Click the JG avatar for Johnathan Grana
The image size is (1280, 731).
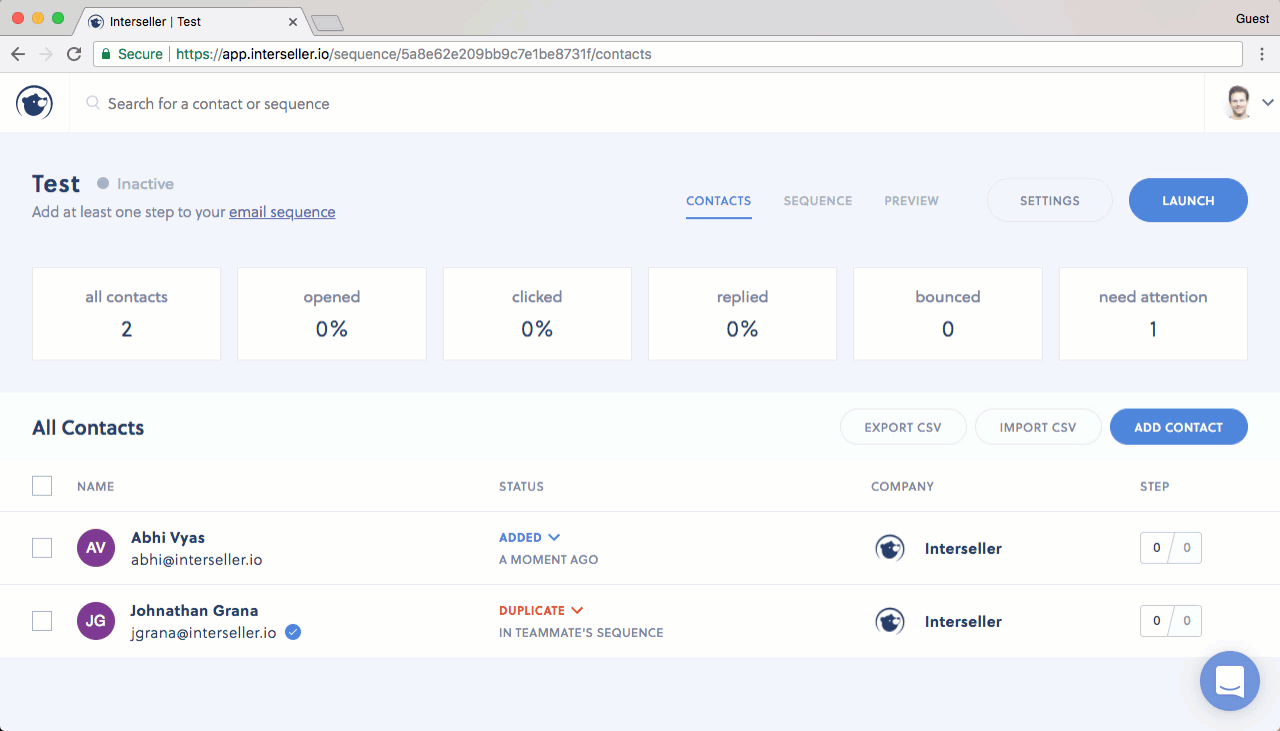coord(96,621)
